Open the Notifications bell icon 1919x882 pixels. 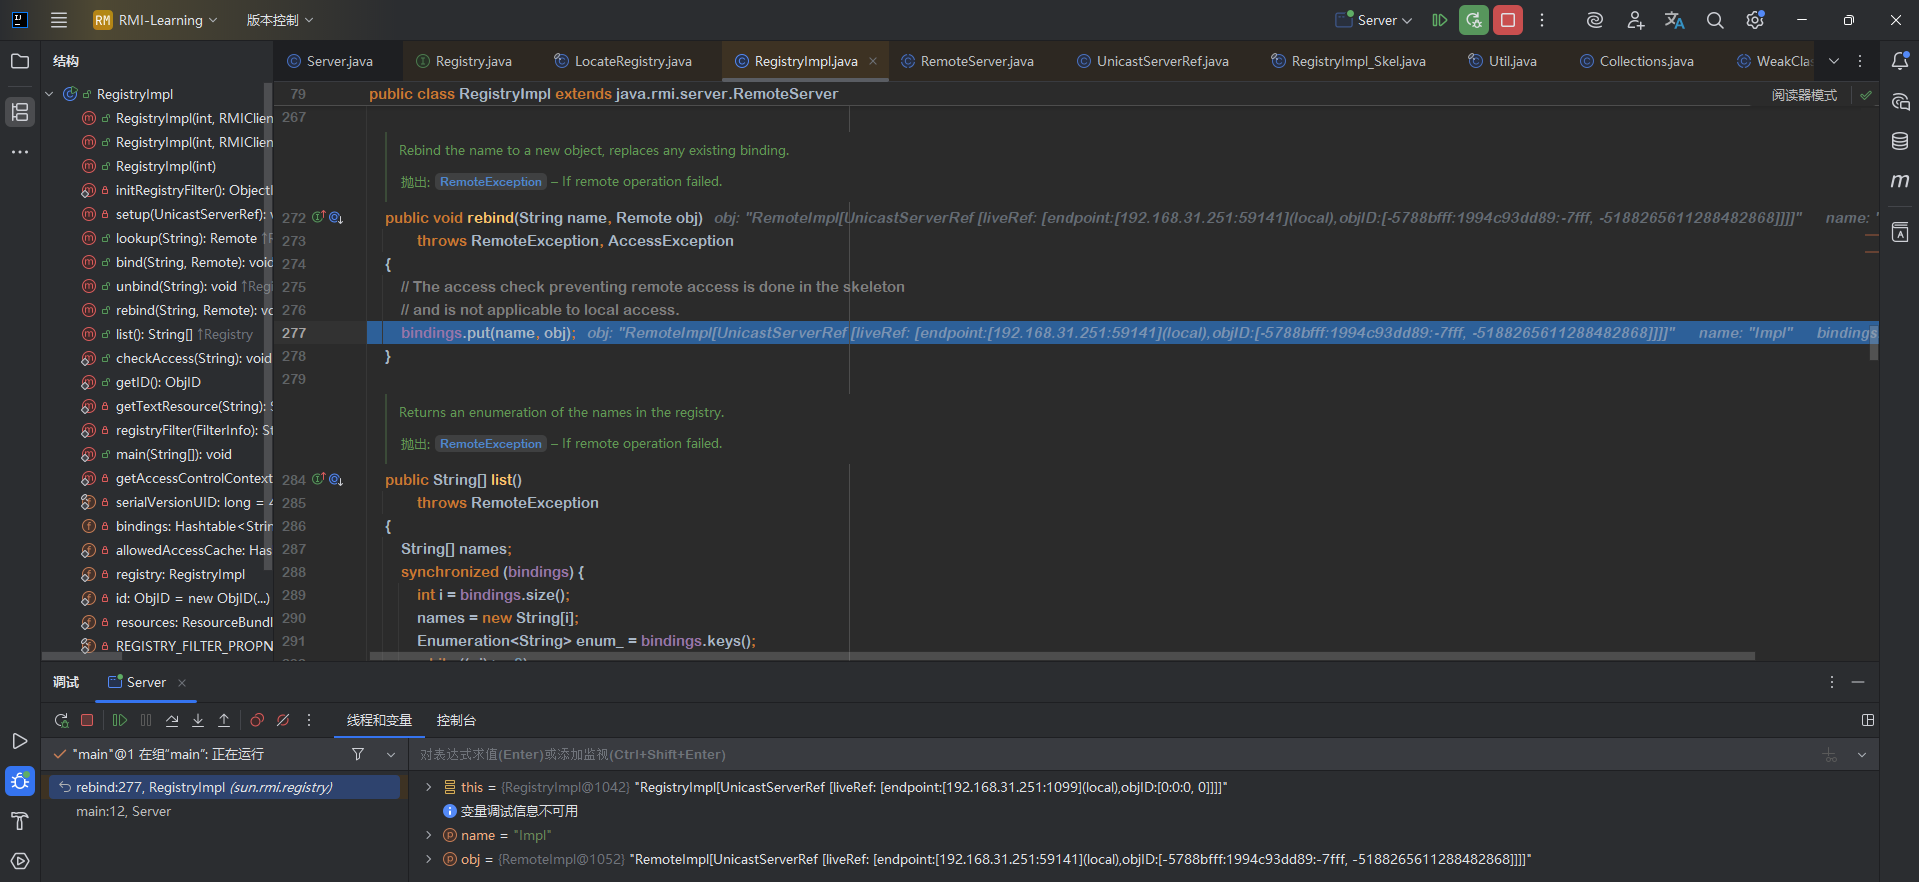pyautogui.click(x=1900, y=61)
